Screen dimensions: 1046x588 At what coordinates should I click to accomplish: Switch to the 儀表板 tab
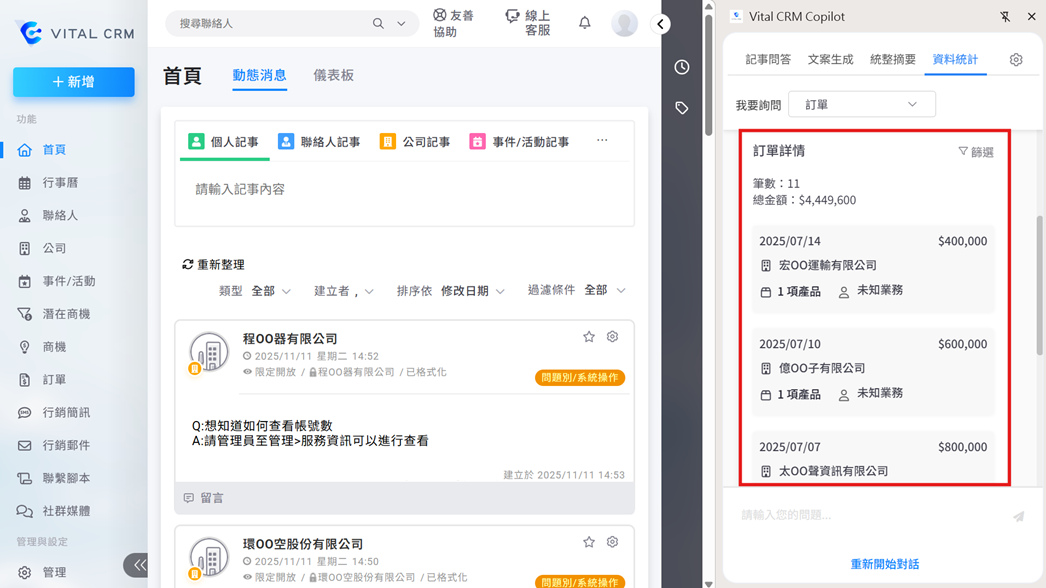coord(333,76)
